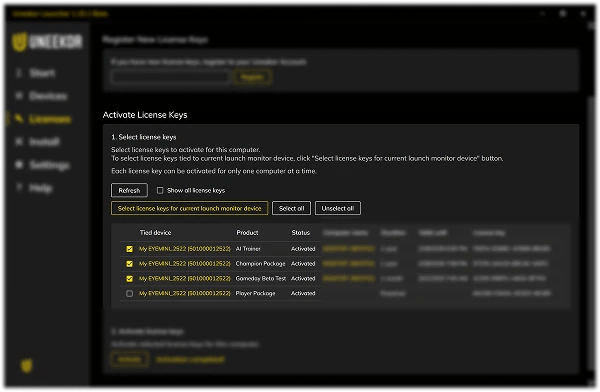The image size is (600, 392).
Task: Open the Help question icon
Action: pos(19,188)
